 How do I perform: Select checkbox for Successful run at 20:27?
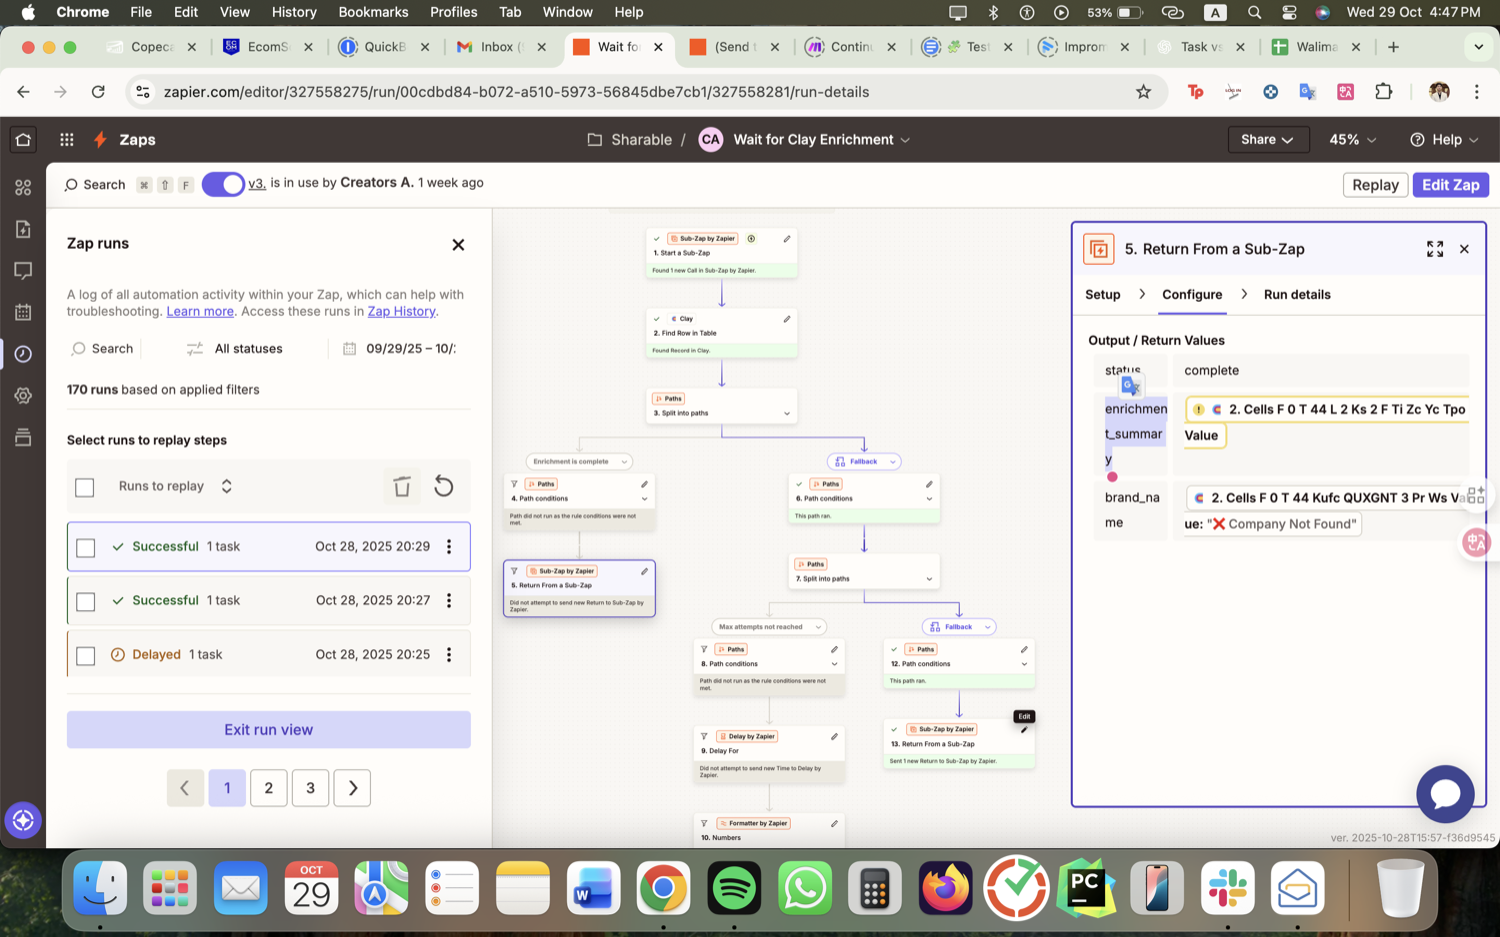[x=86, y=602]
